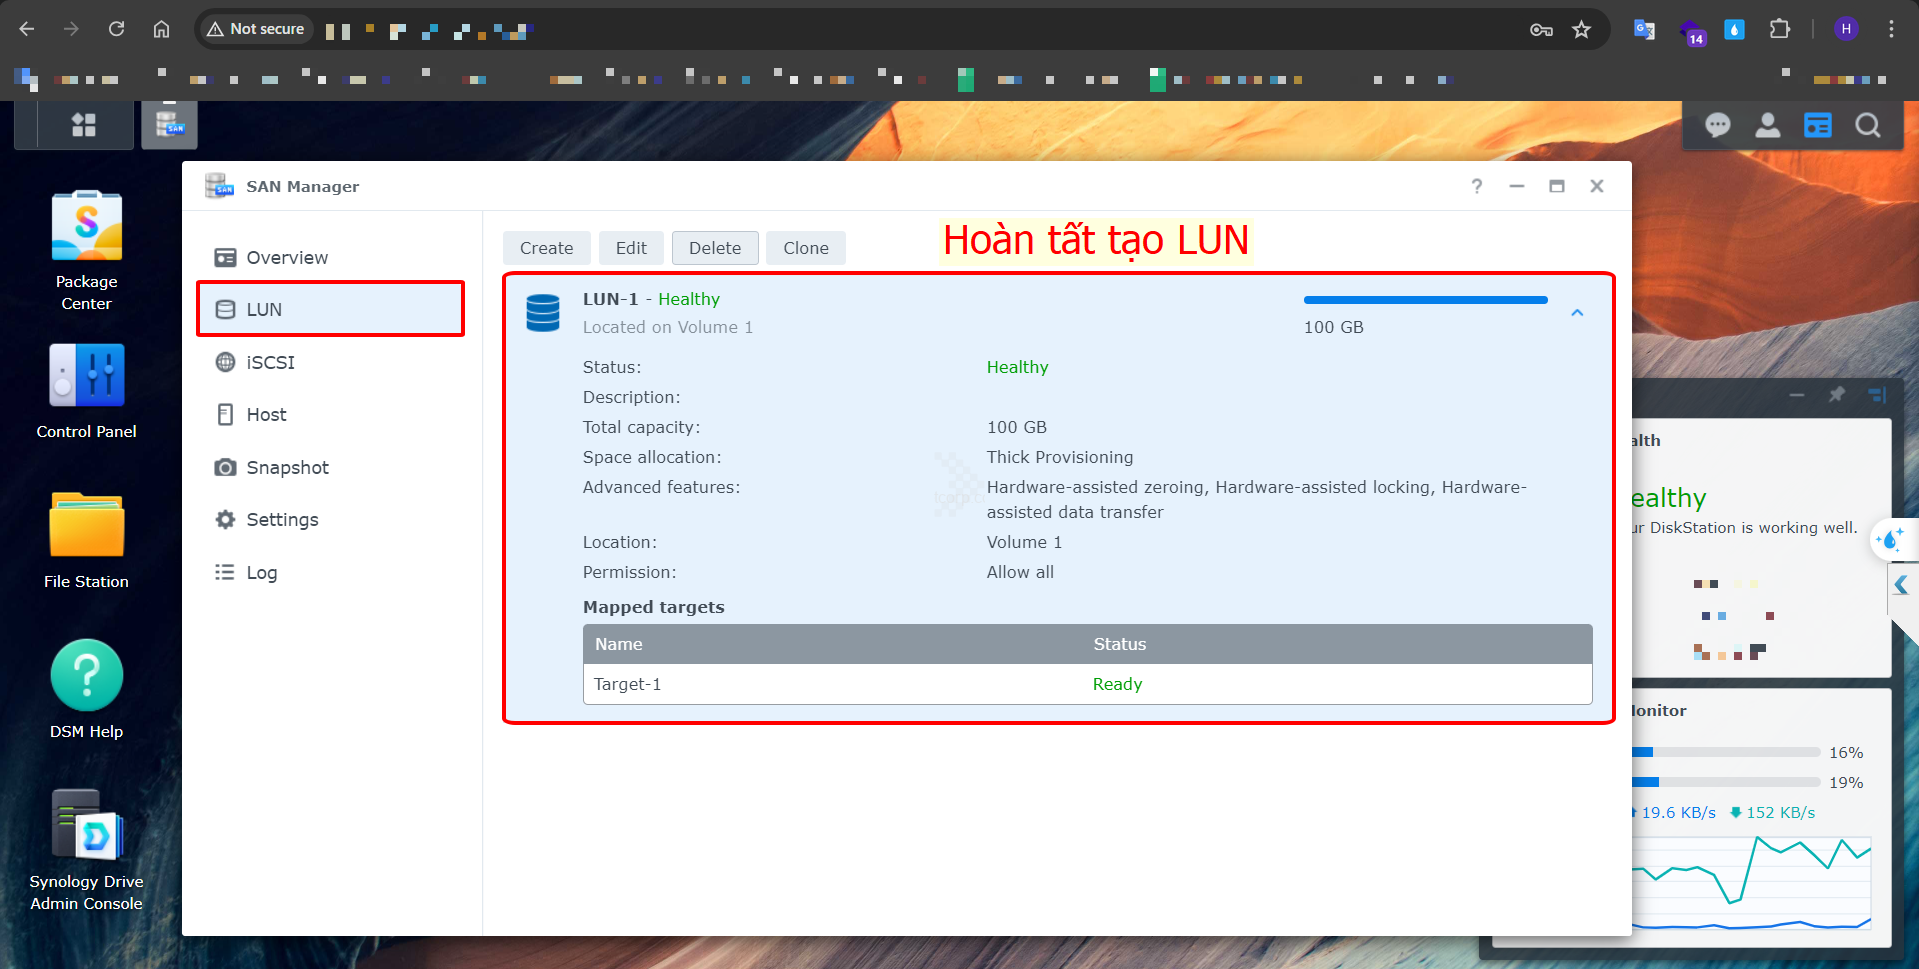The height and width of the screenshot is (969, 1919).
Task: Open DSM search magnifier icon
Action: pos(1867,125)
